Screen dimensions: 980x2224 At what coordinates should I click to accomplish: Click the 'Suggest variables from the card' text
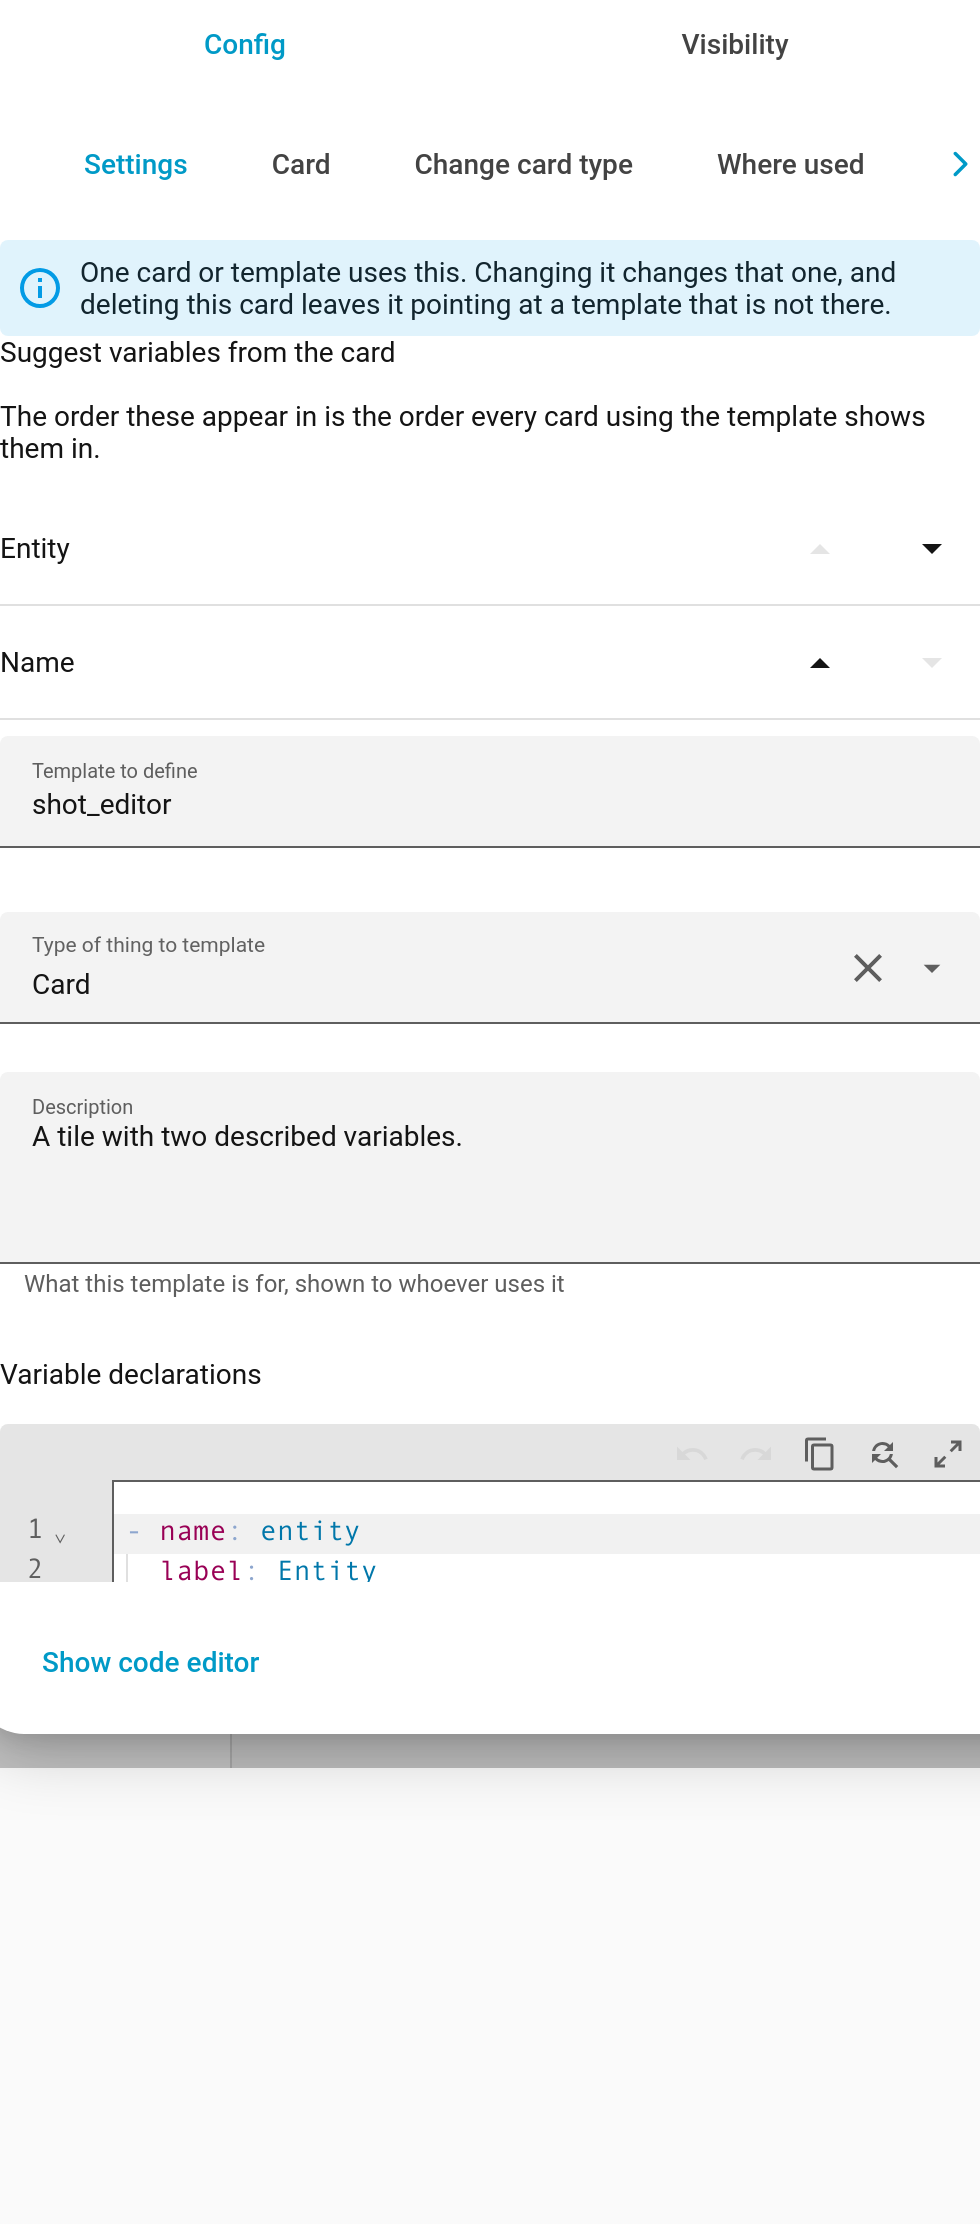tap(198, 352)
